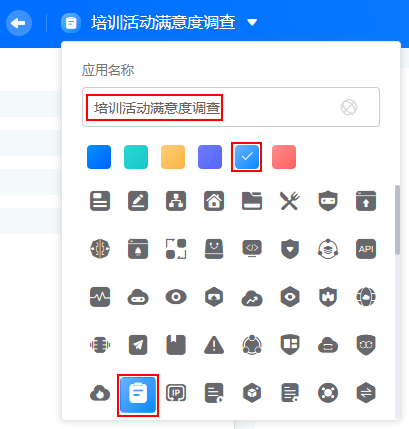Select the fork and knife icon
The image size is (409, 429).
point(290,201)
